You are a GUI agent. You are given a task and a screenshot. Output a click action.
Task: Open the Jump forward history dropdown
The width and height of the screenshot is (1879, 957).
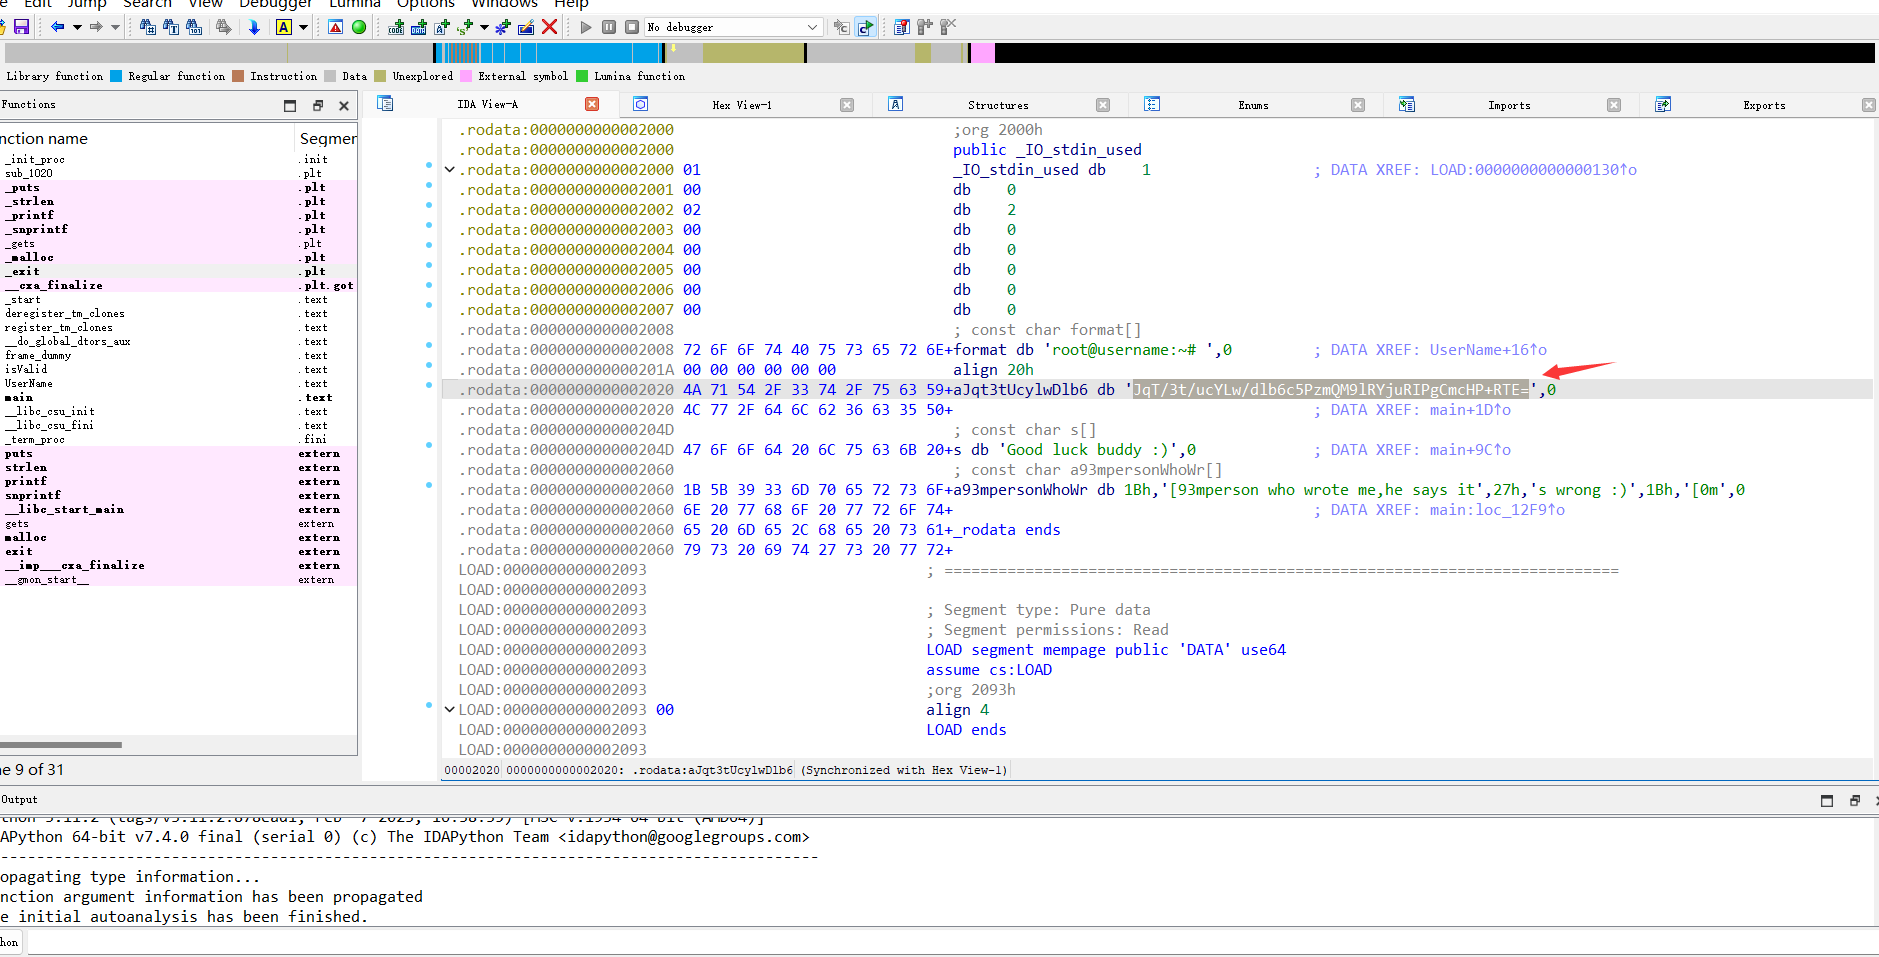click(x=115, y=27)
